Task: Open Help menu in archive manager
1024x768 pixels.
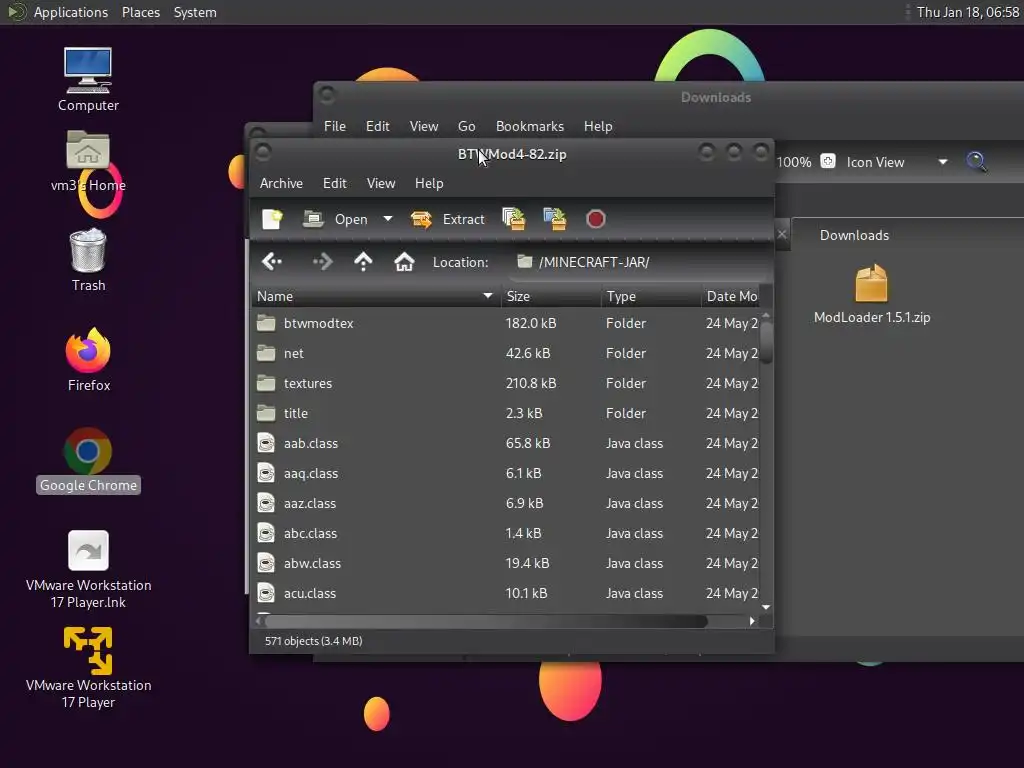Action: (x=429, y=184)
